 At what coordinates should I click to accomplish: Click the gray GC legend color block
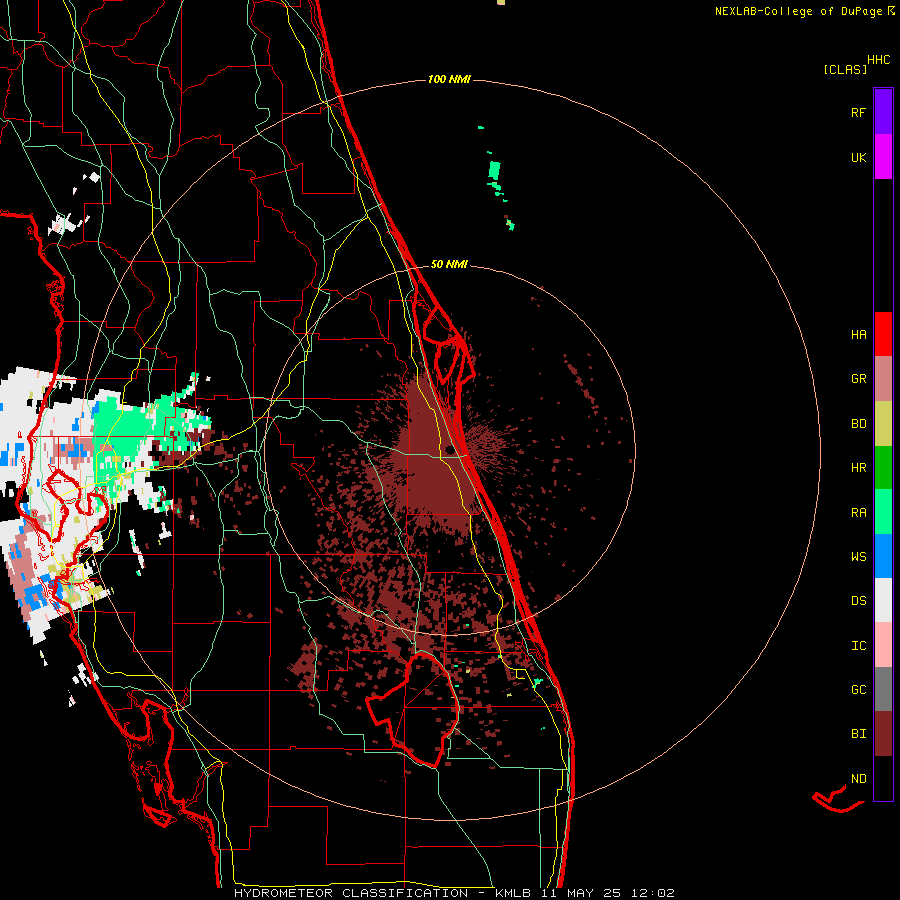point(883,689)
